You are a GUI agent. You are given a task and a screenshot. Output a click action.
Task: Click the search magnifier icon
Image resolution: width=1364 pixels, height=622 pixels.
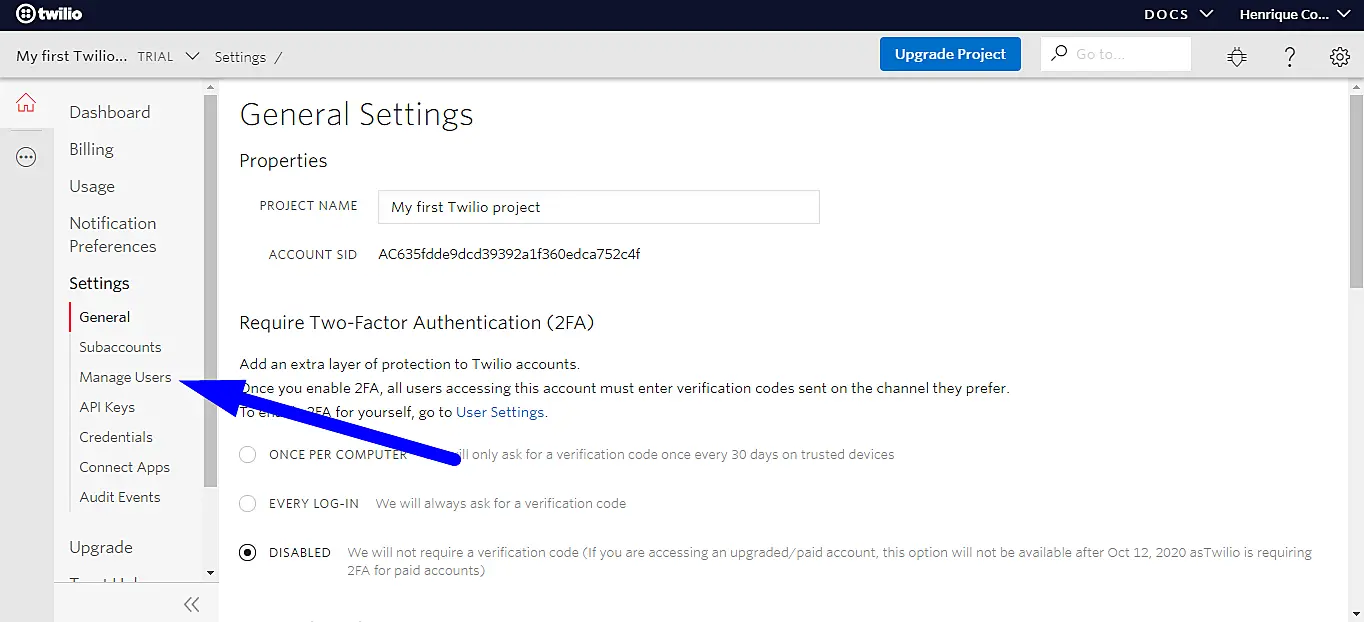click(1059, 53)
